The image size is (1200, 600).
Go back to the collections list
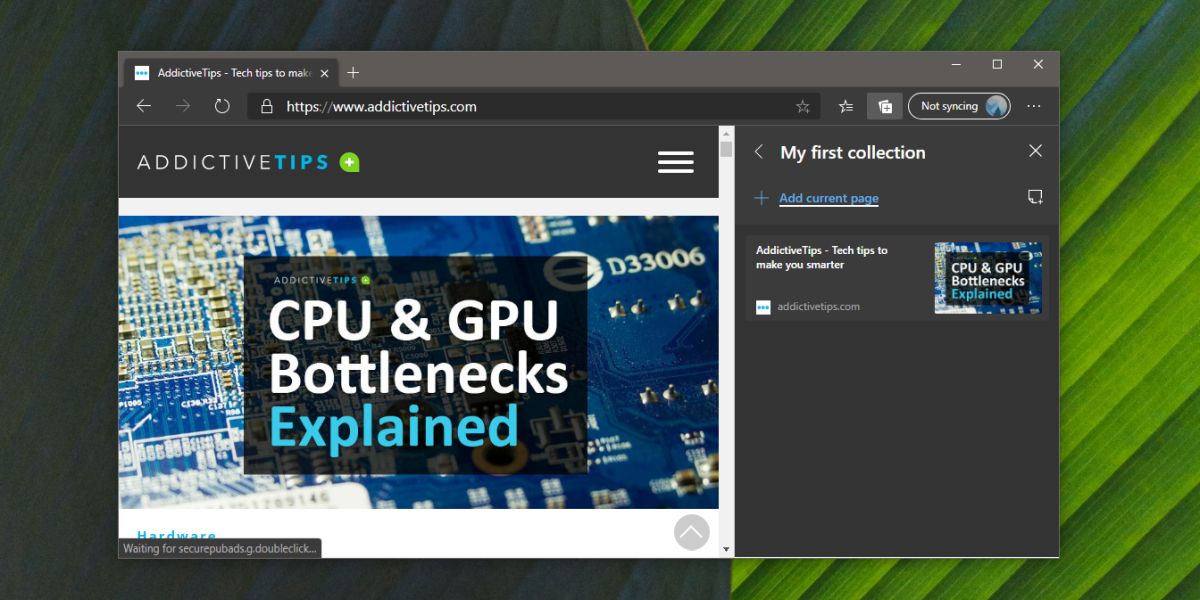tap(759, 152)
